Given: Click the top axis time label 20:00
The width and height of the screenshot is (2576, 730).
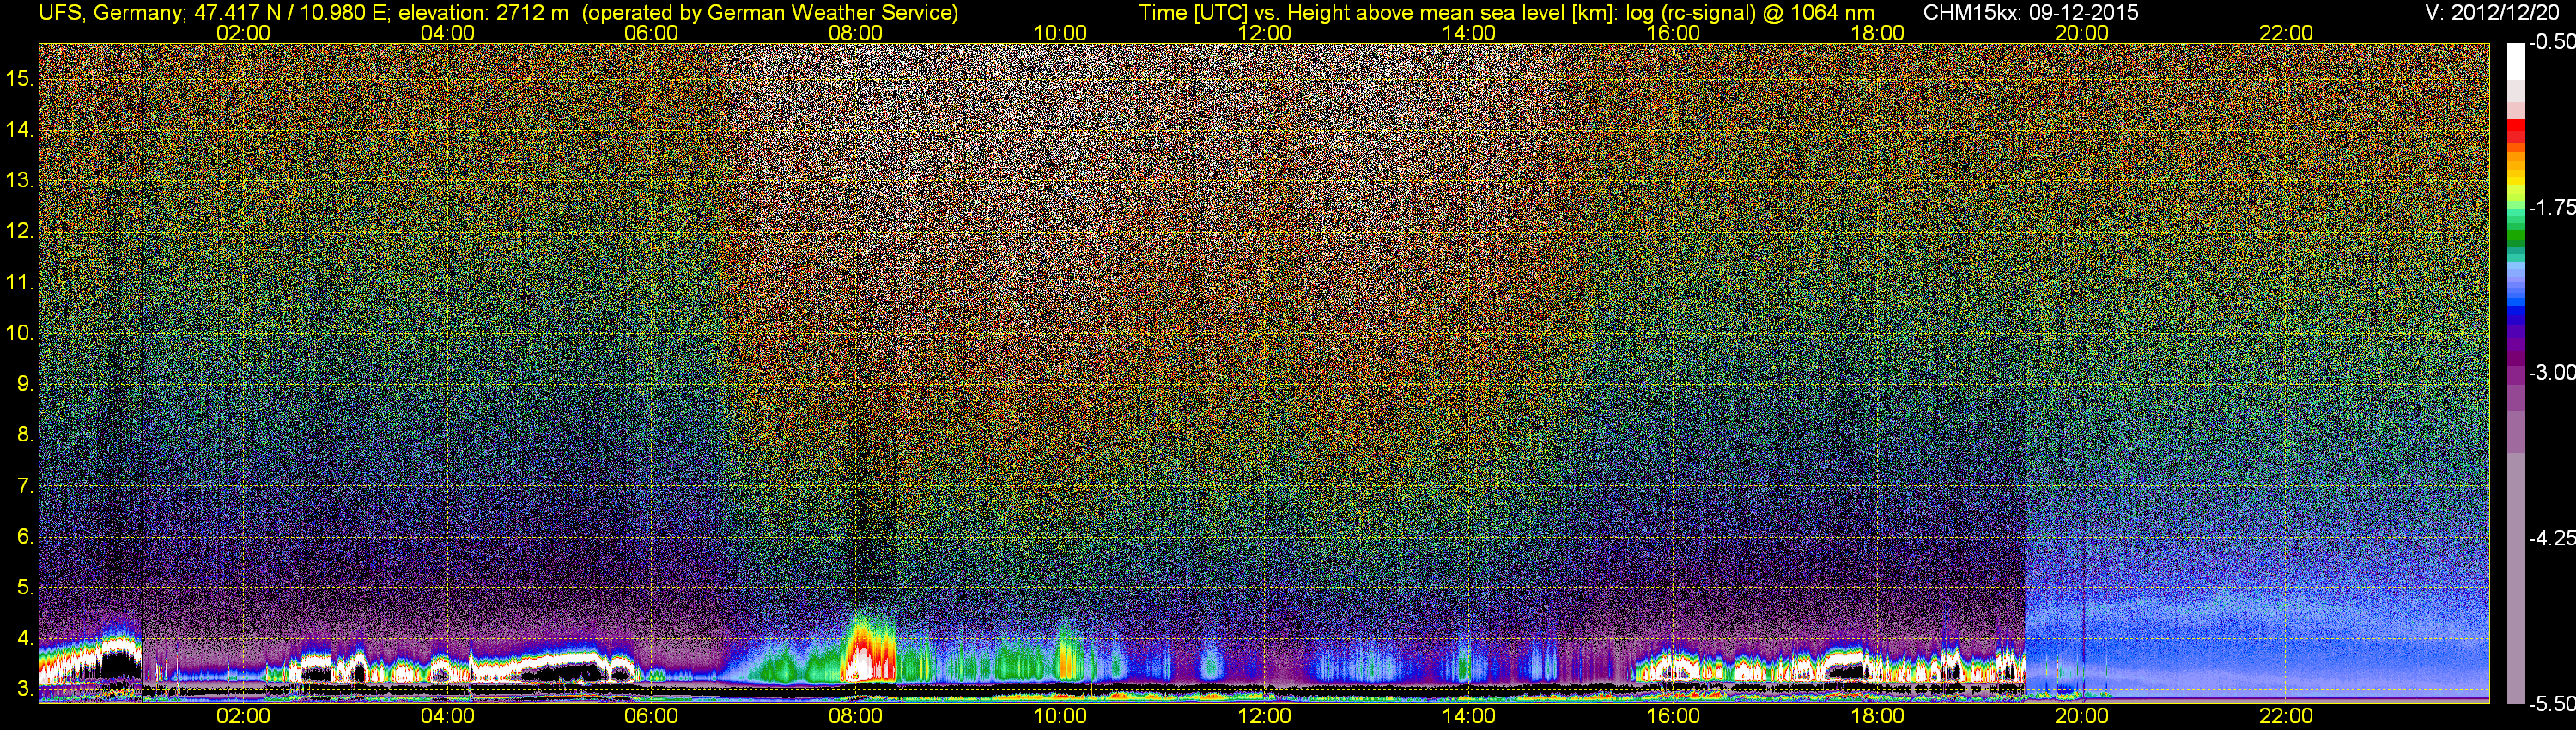Looking at the screenshot, I should [x=2082, y=32].
